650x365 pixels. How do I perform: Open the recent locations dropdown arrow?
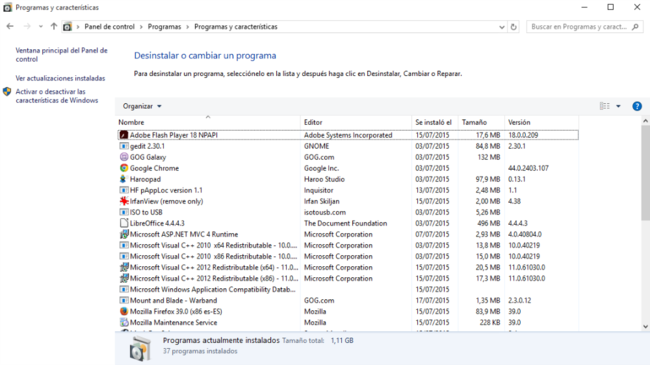(x=41, y=27)
